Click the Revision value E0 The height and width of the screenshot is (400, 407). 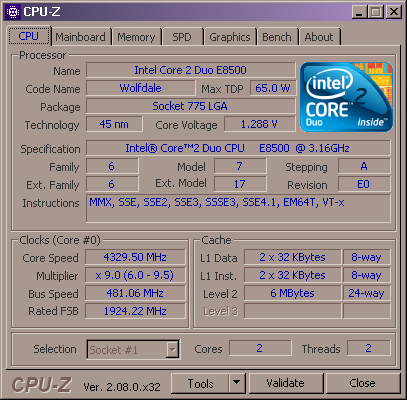click(x=364, y=184)
